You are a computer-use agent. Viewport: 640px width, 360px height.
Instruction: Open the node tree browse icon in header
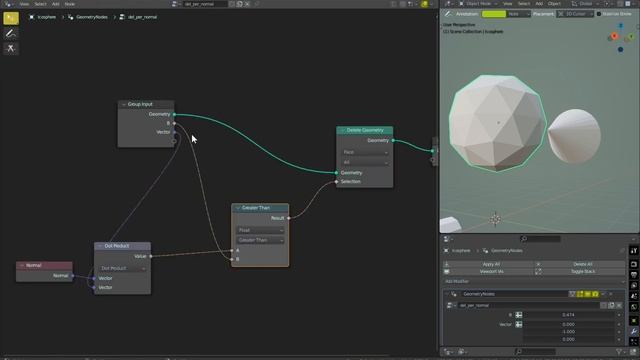tap(176, 4)
